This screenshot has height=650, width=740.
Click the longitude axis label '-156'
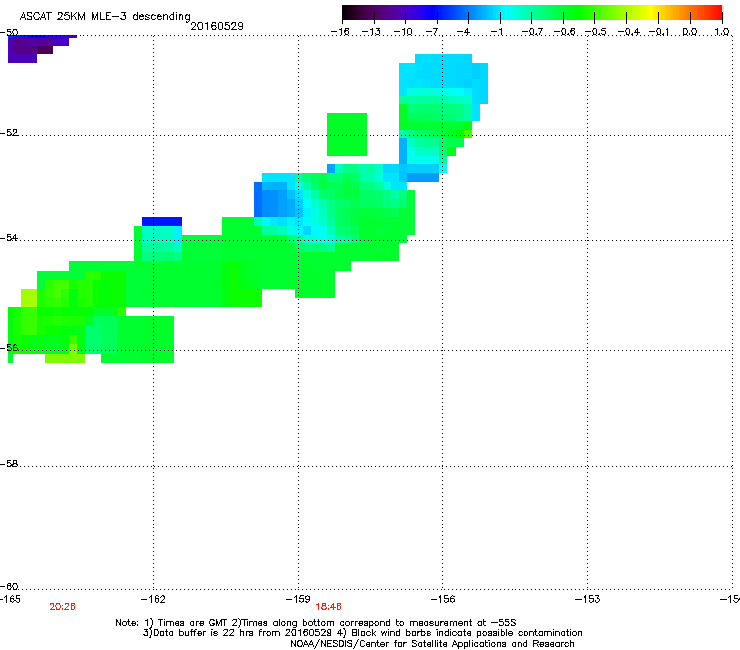443,599
